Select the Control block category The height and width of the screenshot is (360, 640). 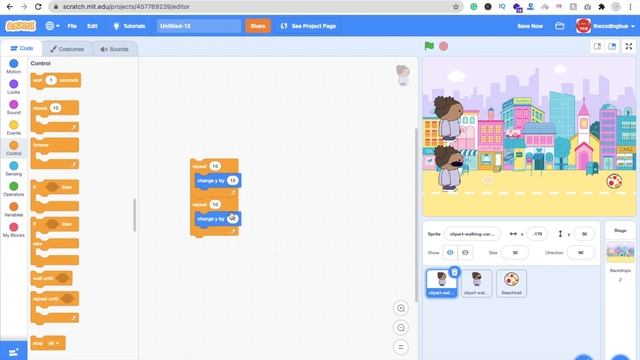click(x=13, y=148)
